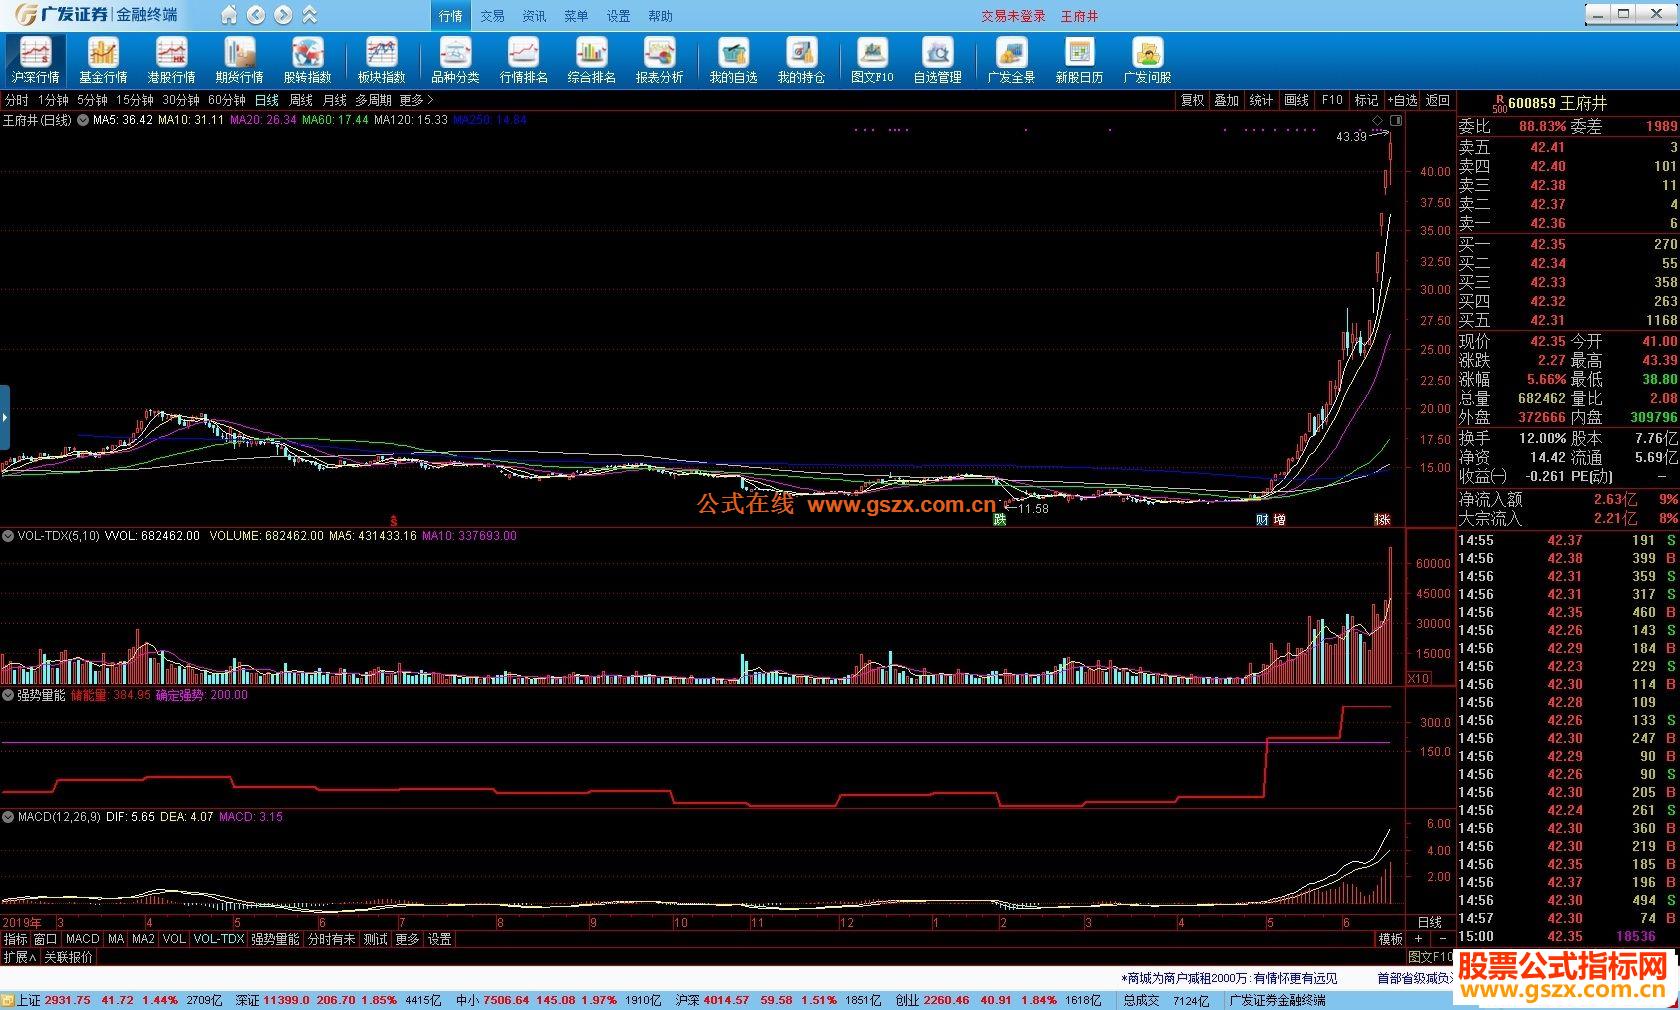1680x1010 pixels.
Task: Open 我的自选 watchlist
Action: pyautogui.click(x=733, y=60)
